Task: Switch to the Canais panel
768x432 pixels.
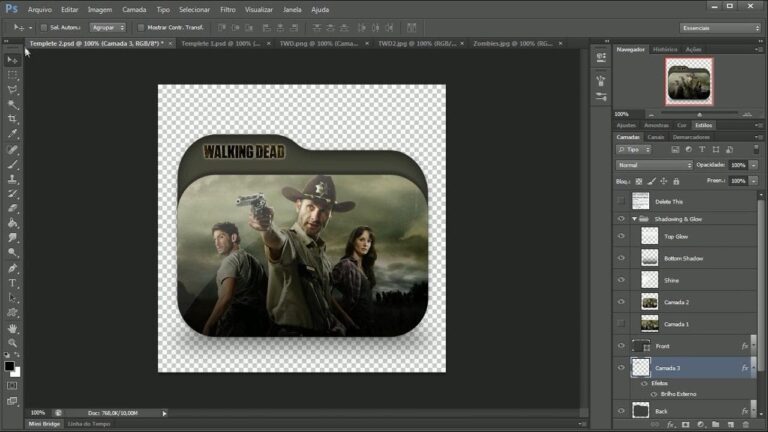Action: coord(655,137)
